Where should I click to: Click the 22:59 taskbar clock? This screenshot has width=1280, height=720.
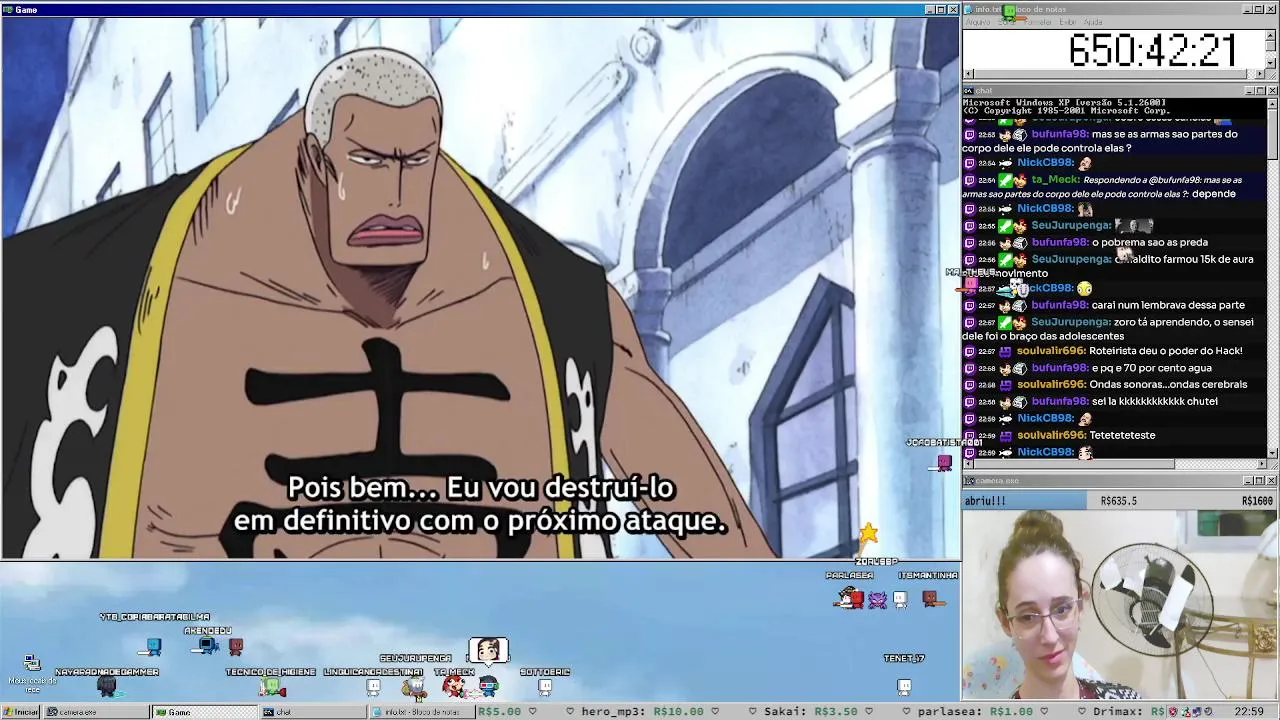pyautogui.click(x=1249, y=712)
